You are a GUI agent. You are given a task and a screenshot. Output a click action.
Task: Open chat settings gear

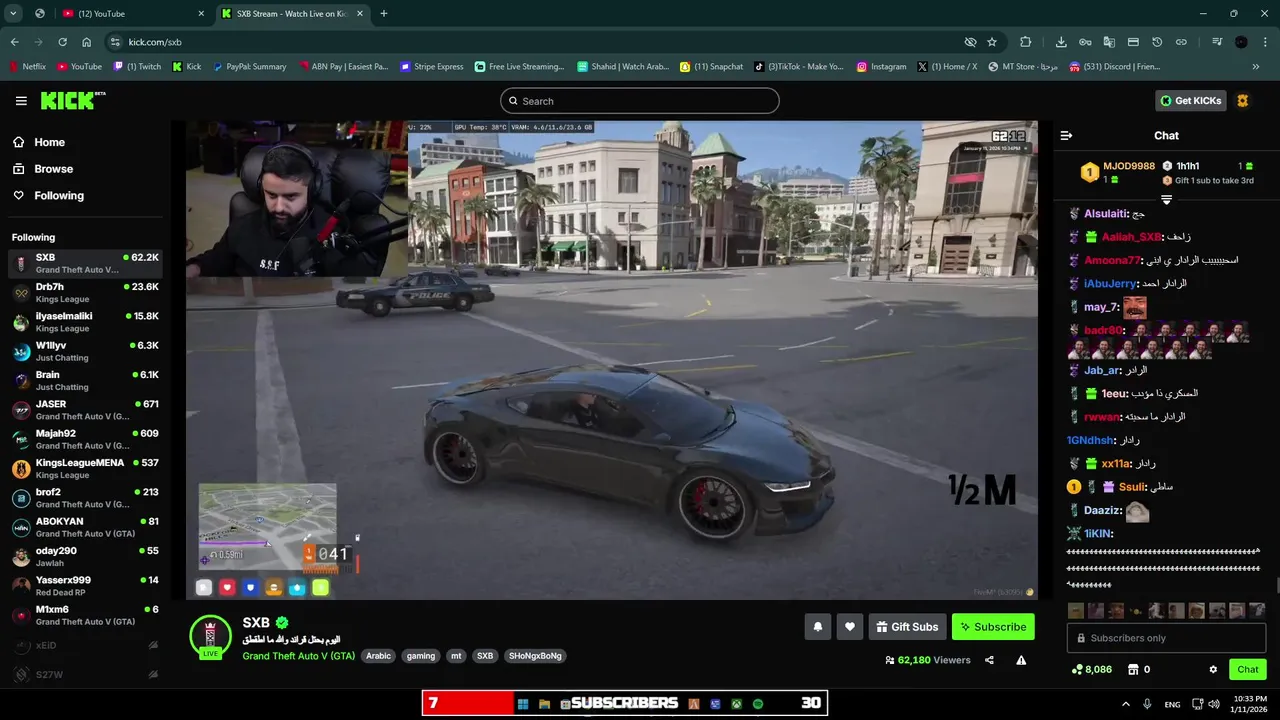(x=1213, y=670)
